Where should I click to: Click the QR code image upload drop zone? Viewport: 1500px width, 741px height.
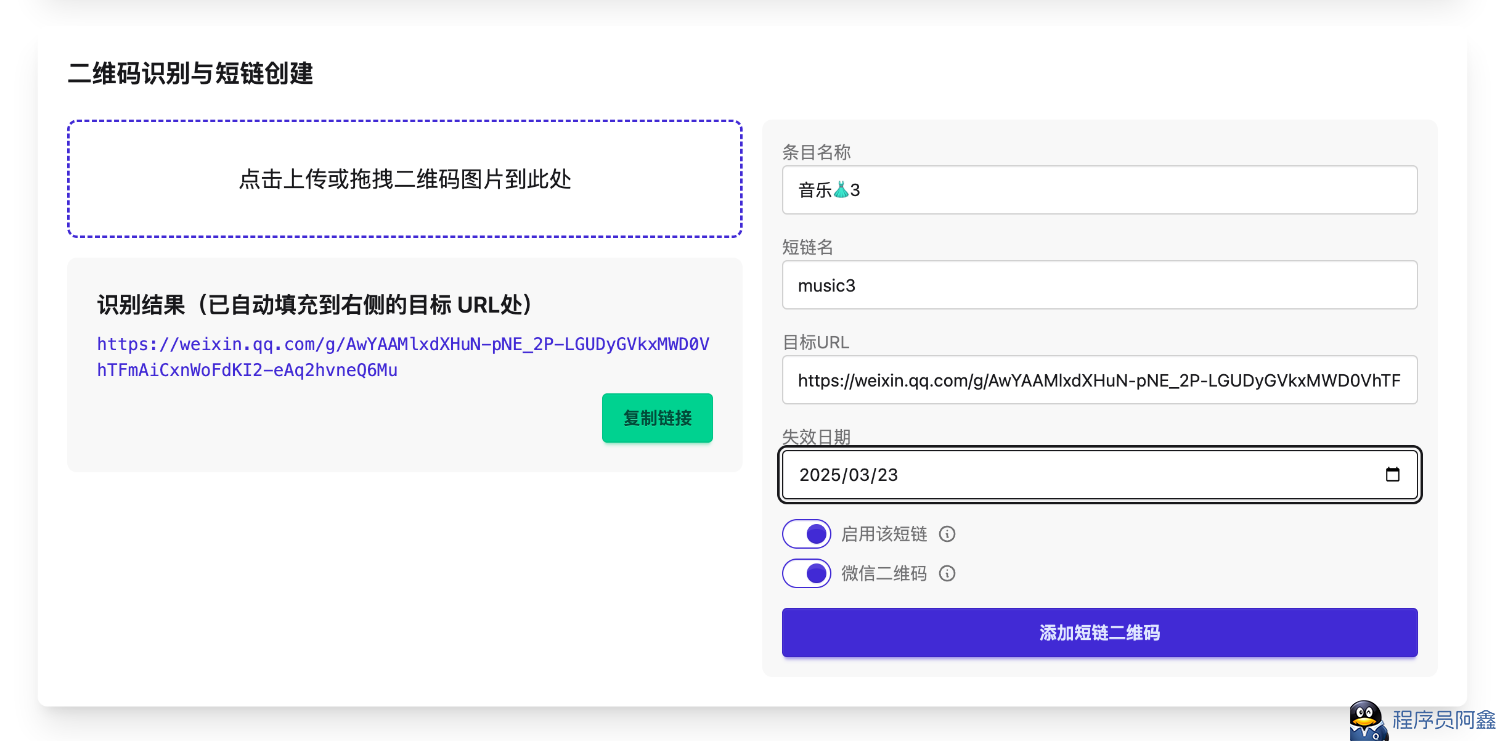click(405, 179)
